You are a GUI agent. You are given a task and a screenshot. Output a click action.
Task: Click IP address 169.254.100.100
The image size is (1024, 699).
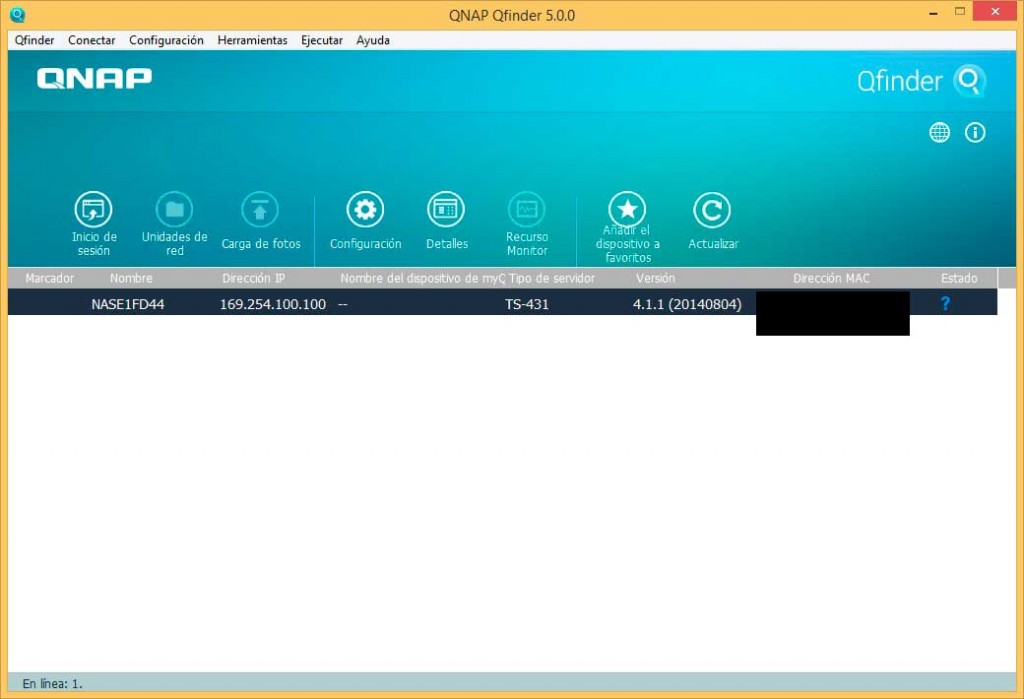point(272,304)
